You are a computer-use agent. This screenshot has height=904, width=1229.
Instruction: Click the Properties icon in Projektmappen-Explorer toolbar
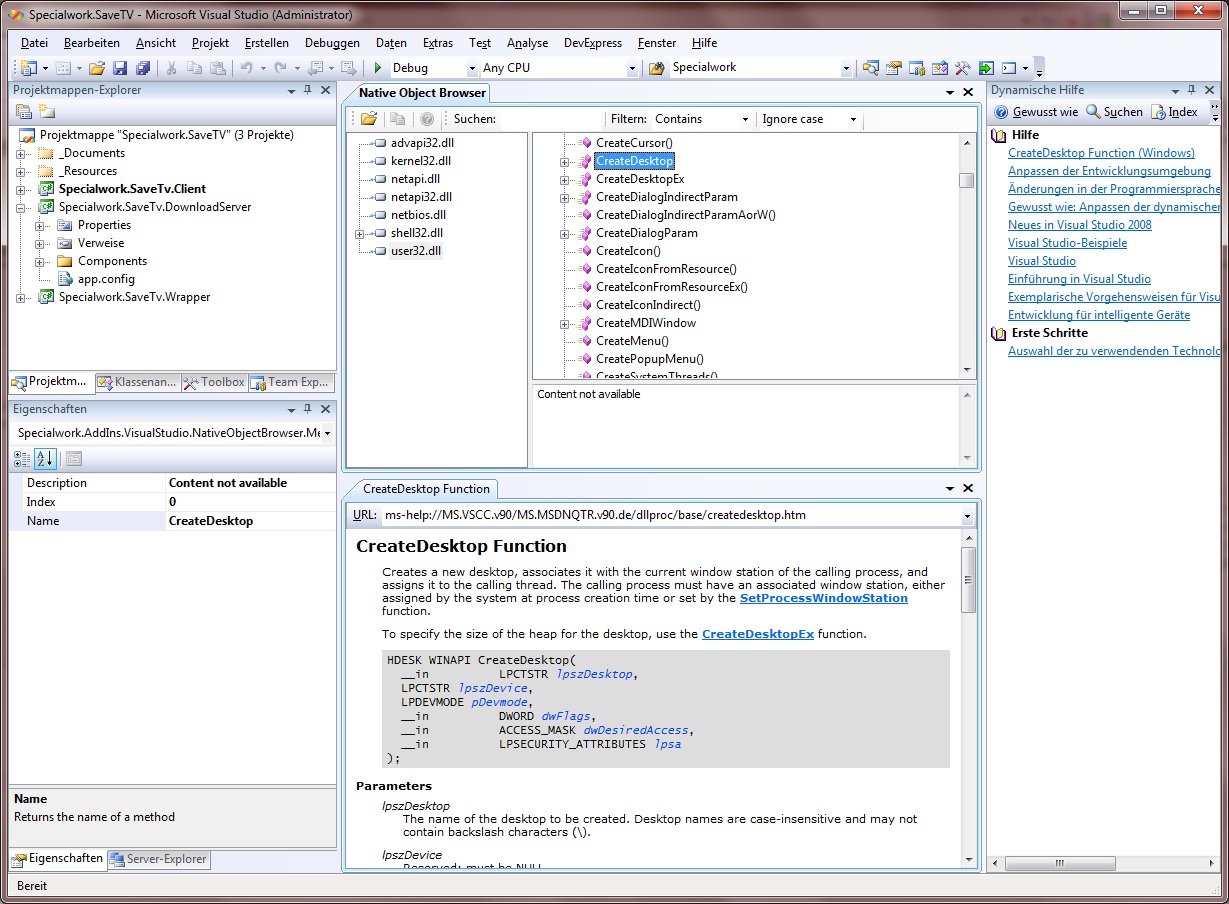[x=24, y=111]
